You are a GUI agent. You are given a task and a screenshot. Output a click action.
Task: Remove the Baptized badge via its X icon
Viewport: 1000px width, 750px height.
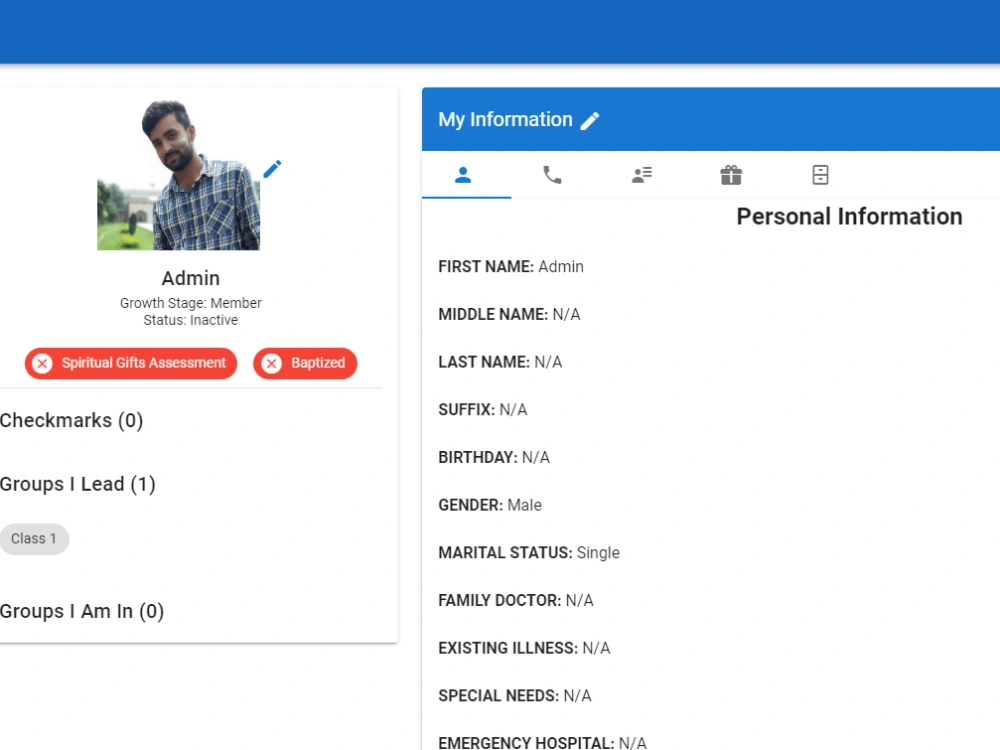coord(271,363)
